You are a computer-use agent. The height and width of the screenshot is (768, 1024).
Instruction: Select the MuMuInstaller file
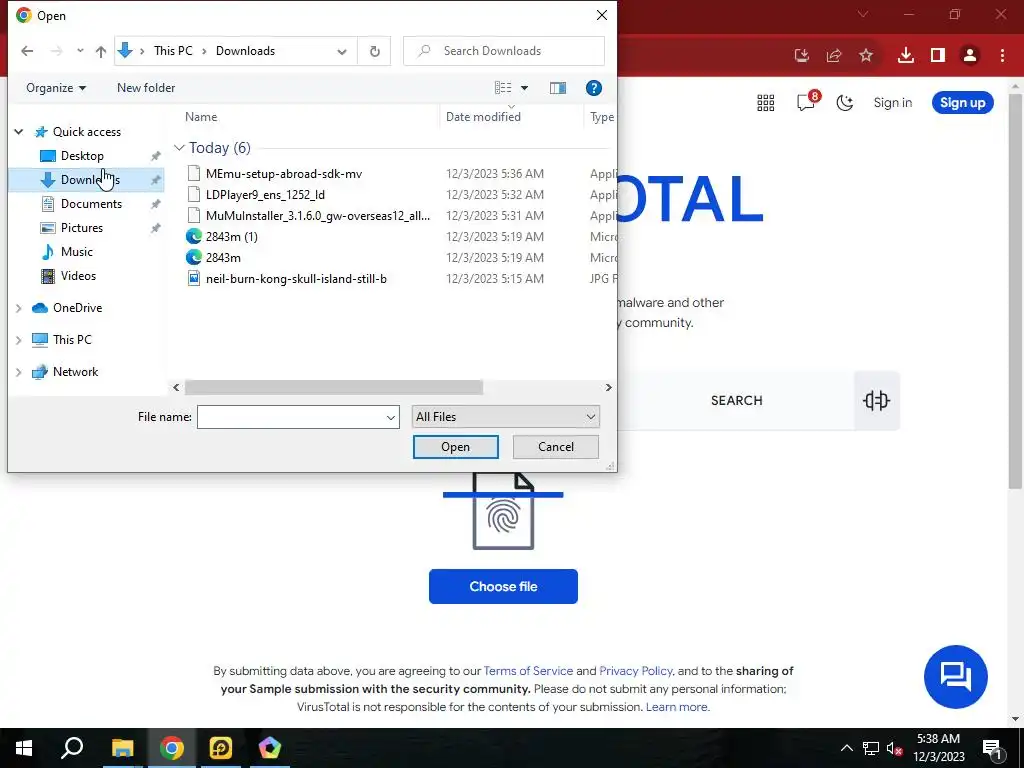317,216
